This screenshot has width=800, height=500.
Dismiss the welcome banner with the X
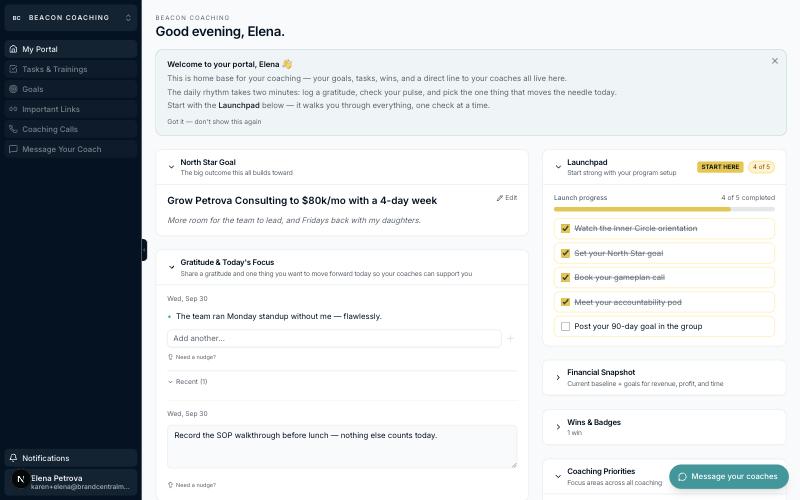coord(774,61)
